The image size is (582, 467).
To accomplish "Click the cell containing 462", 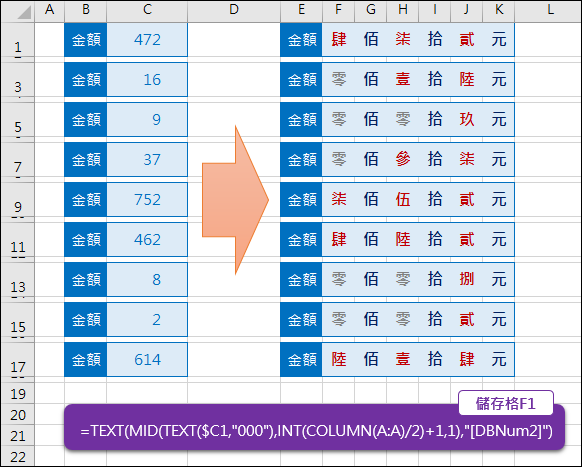I will point(147,240).
